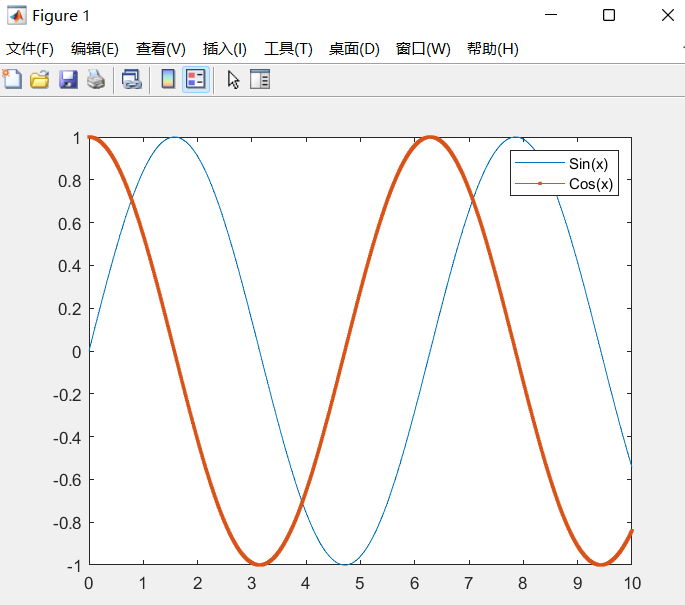Screen dimensions: 685x605
Task: Print the figure using the printer icon
Action: coord(96,80)
